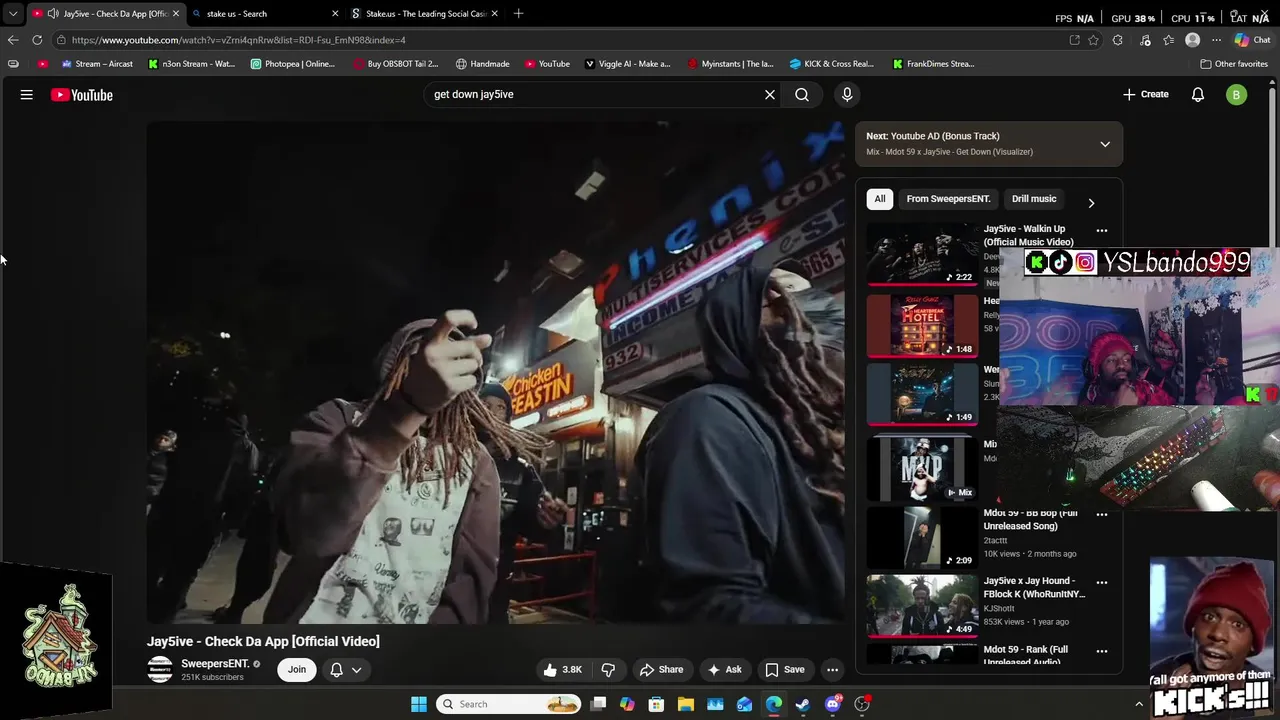The image size is (1280, 720).
Task: Click the video player to pause
Action: pos(496,372)
